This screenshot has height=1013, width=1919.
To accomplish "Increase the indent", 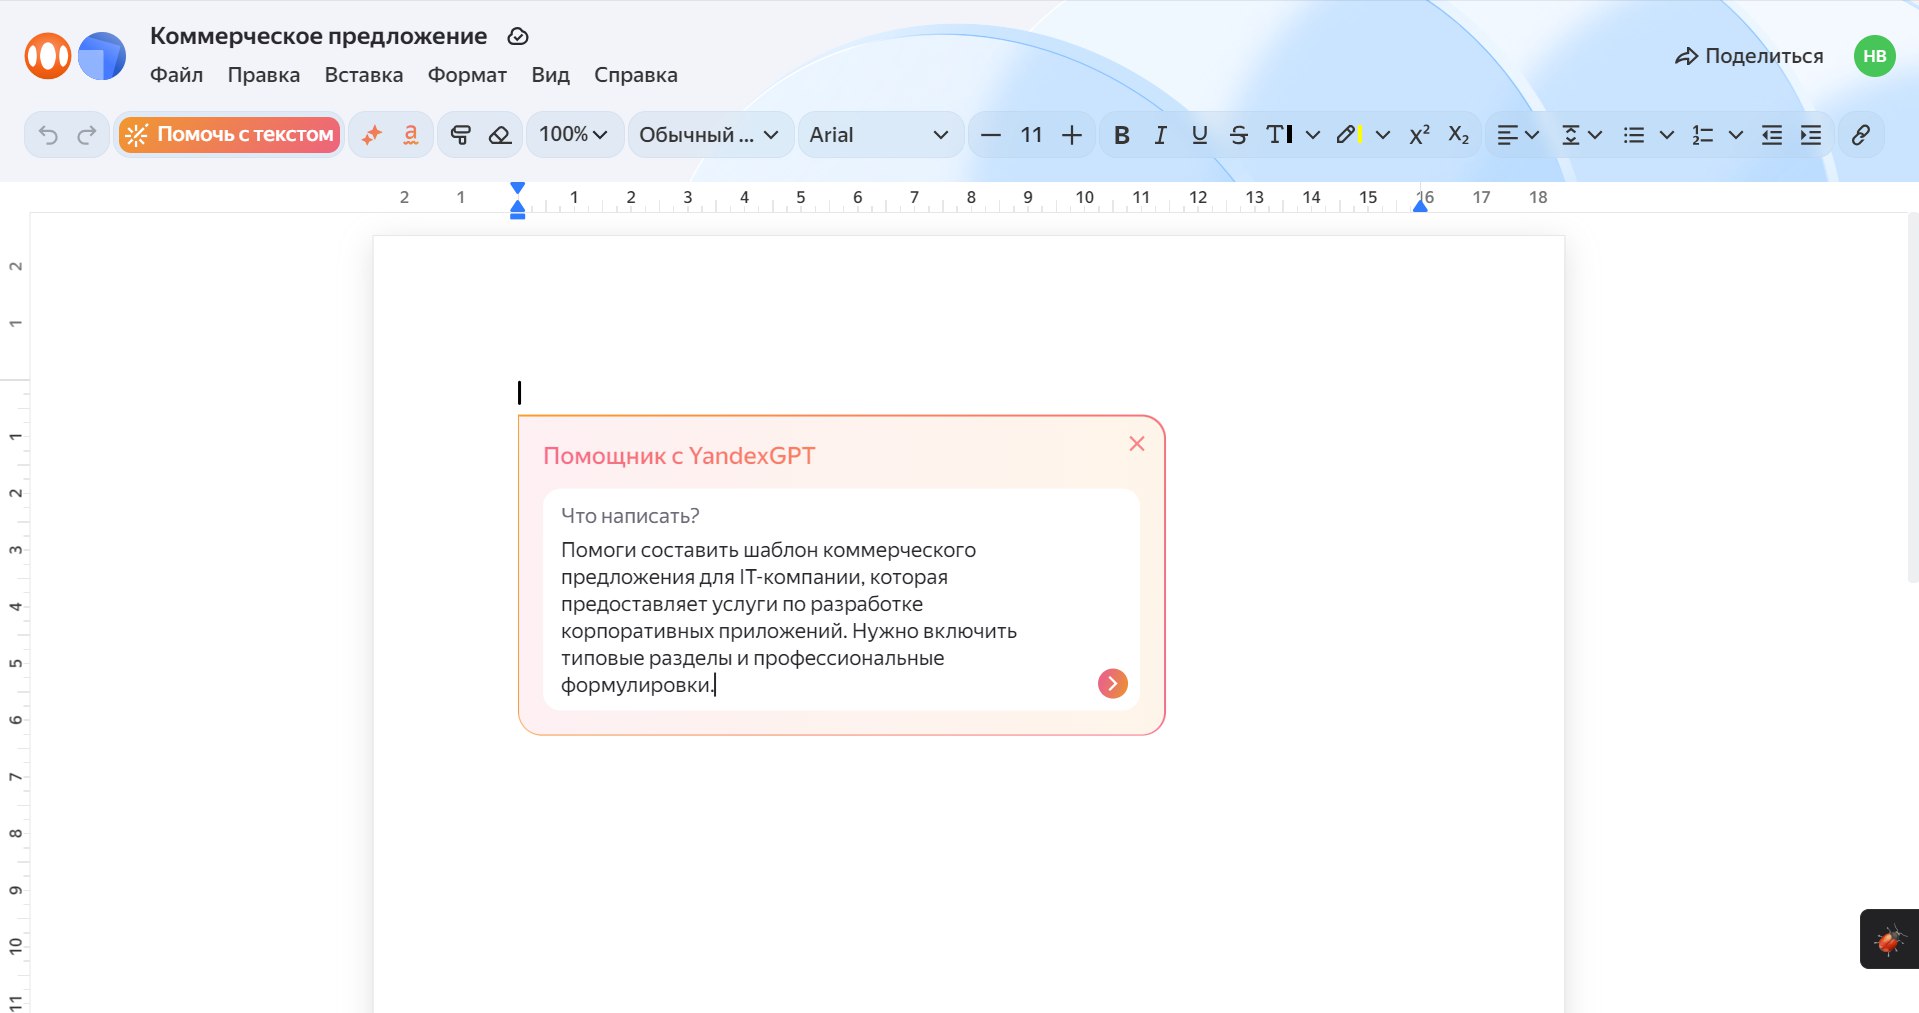I will pos(1811,134).
